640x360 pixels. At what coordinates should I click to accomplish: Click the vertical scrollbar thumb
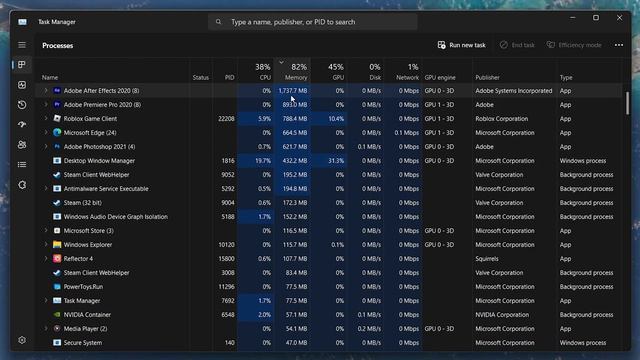(x=627, y=103)
